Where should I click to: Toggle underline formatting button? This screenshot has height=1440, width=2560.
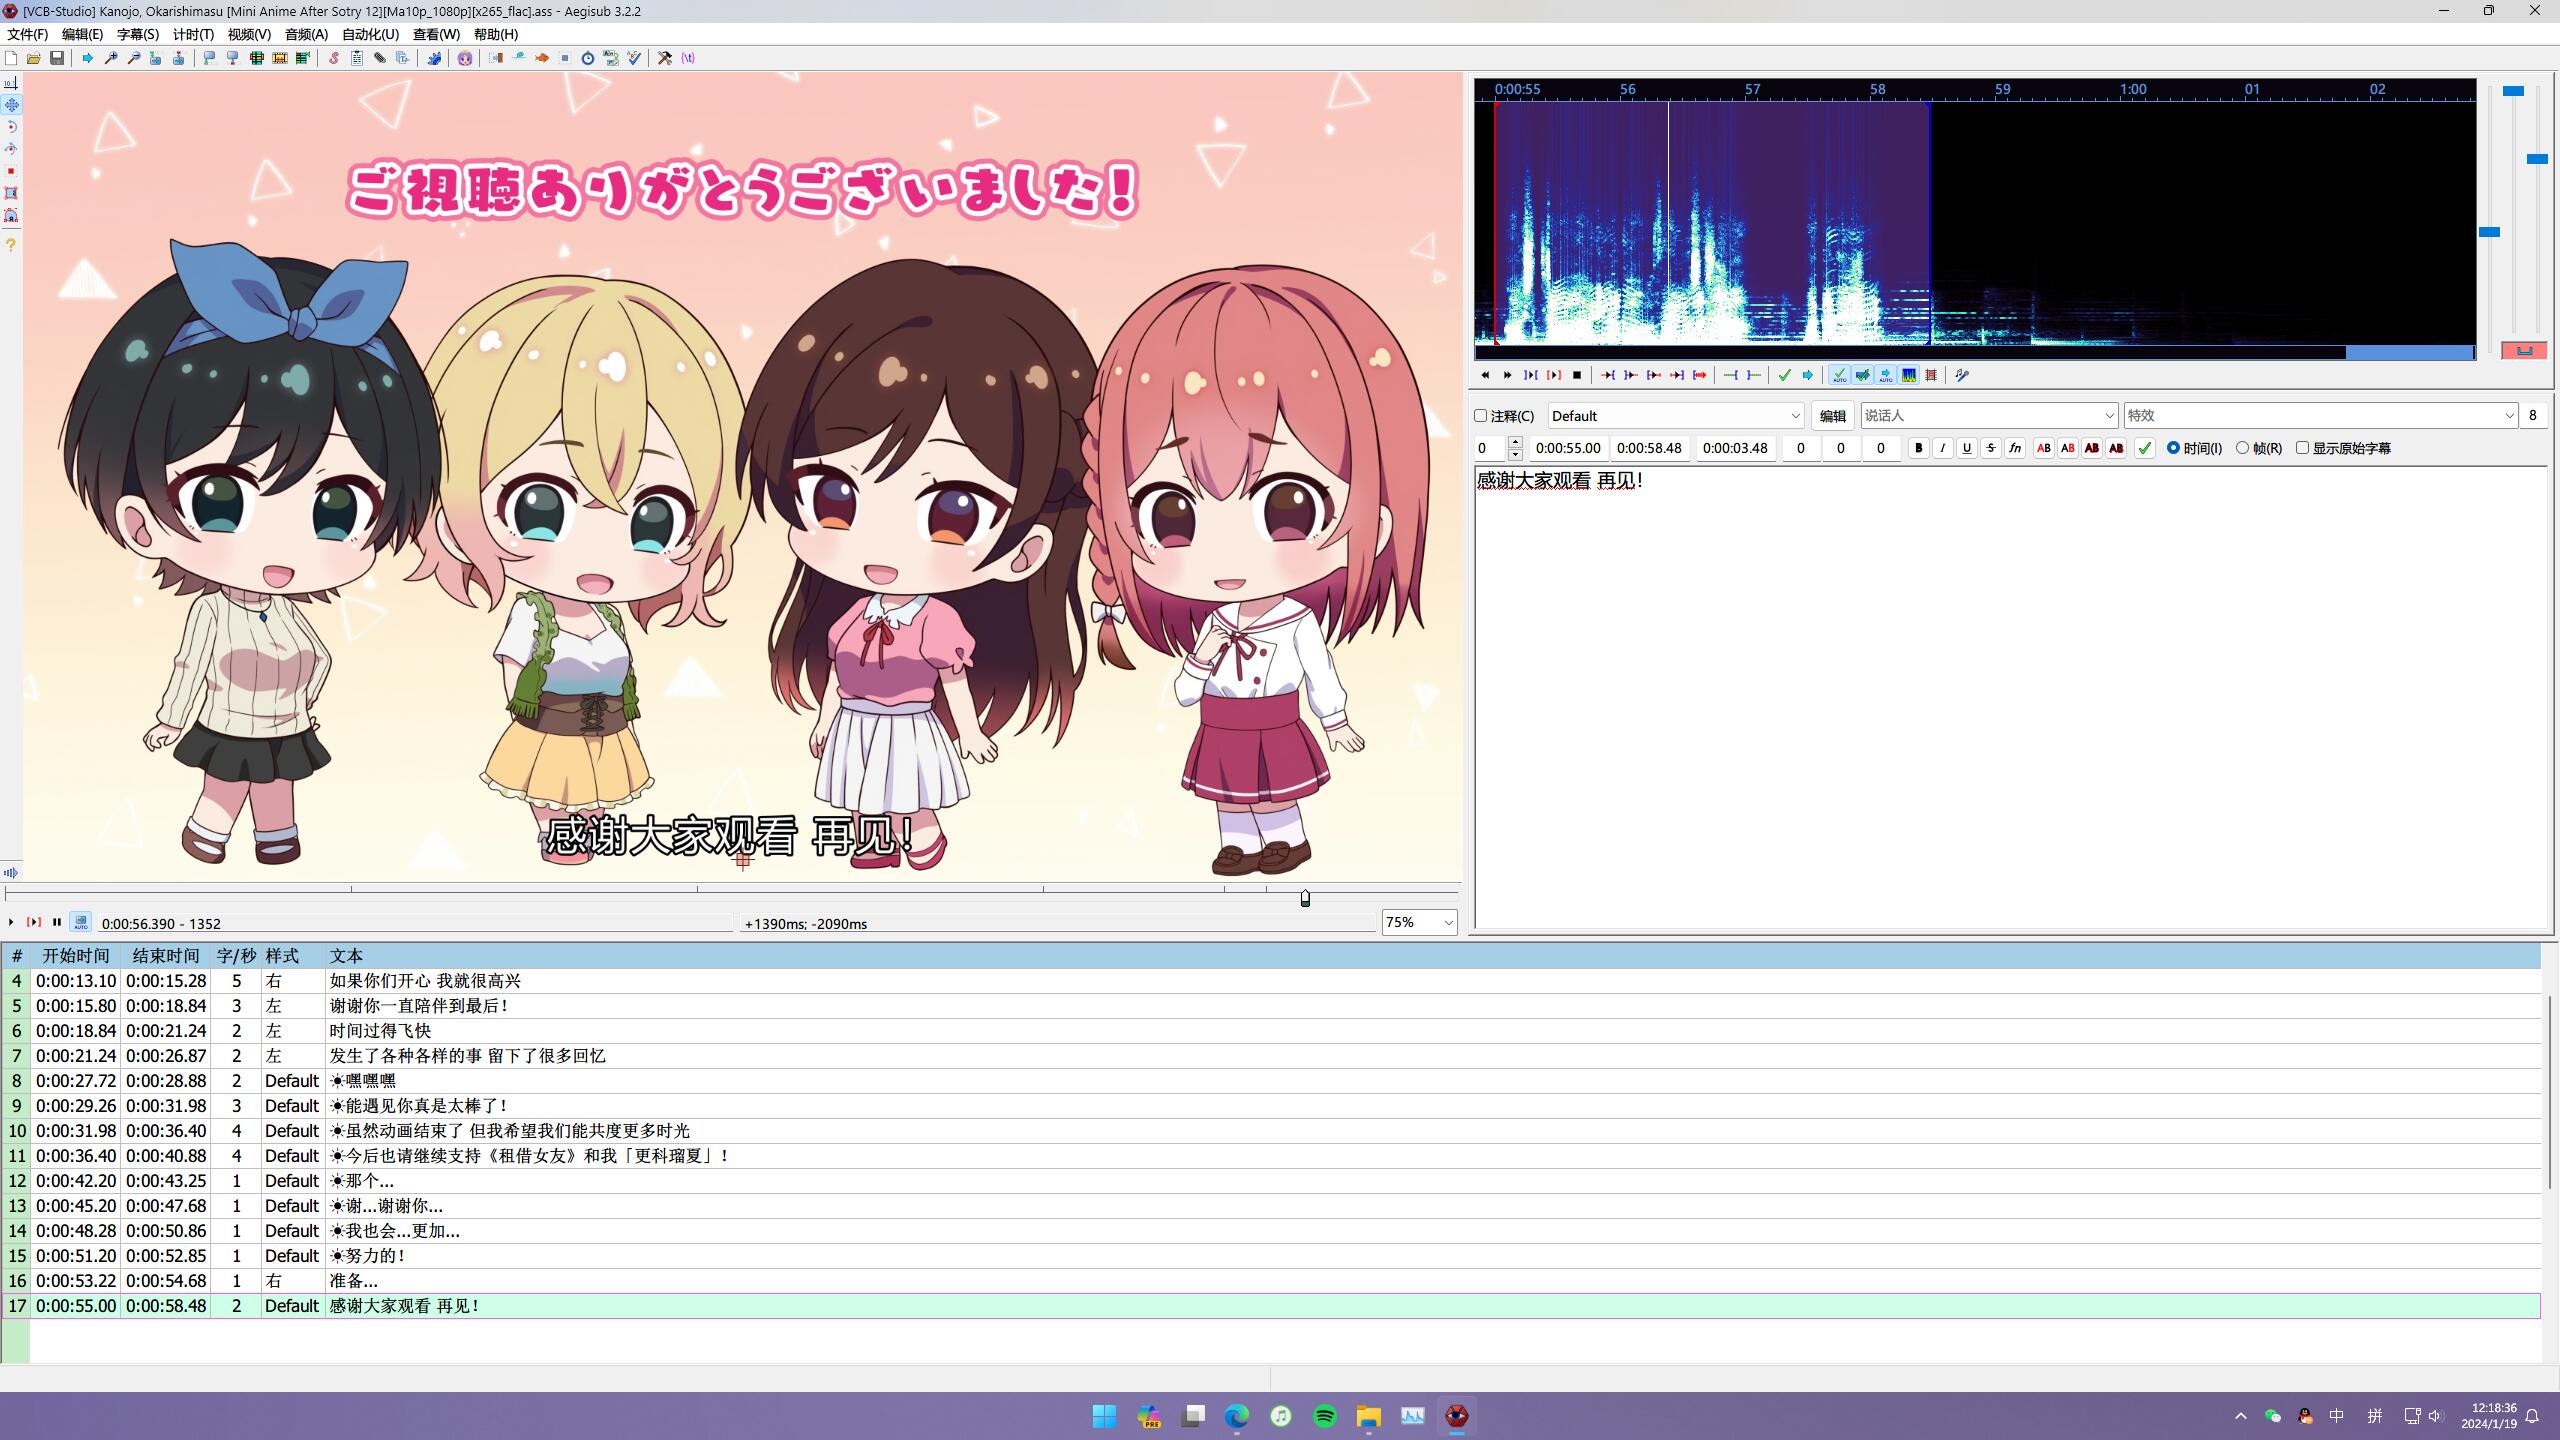[x=1966, y=448]
